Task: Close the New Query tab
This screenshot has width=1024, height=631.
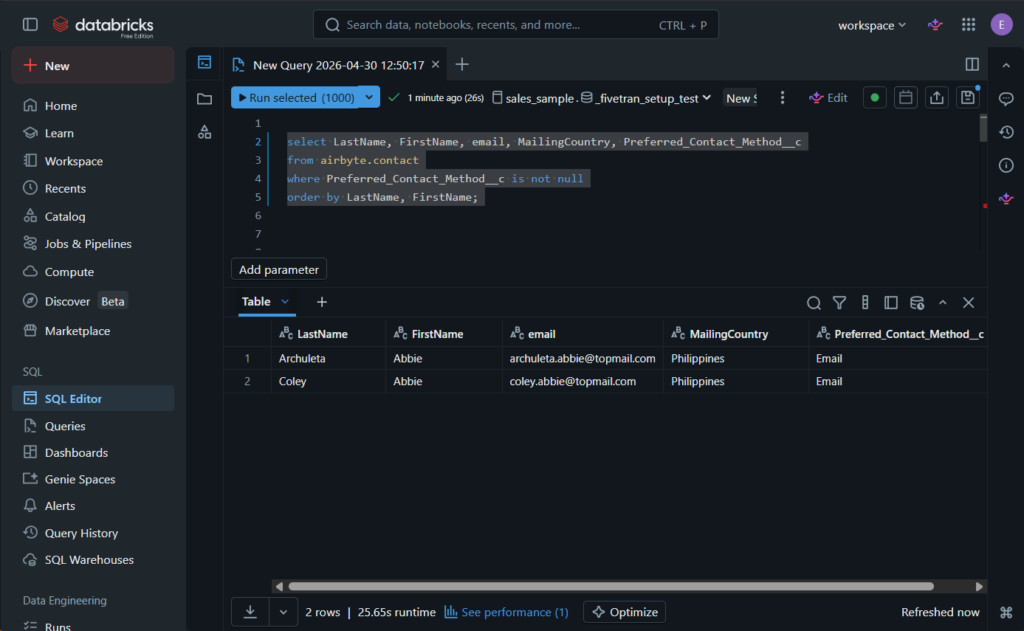Action: pyautogui.click(x=436, y=65)
